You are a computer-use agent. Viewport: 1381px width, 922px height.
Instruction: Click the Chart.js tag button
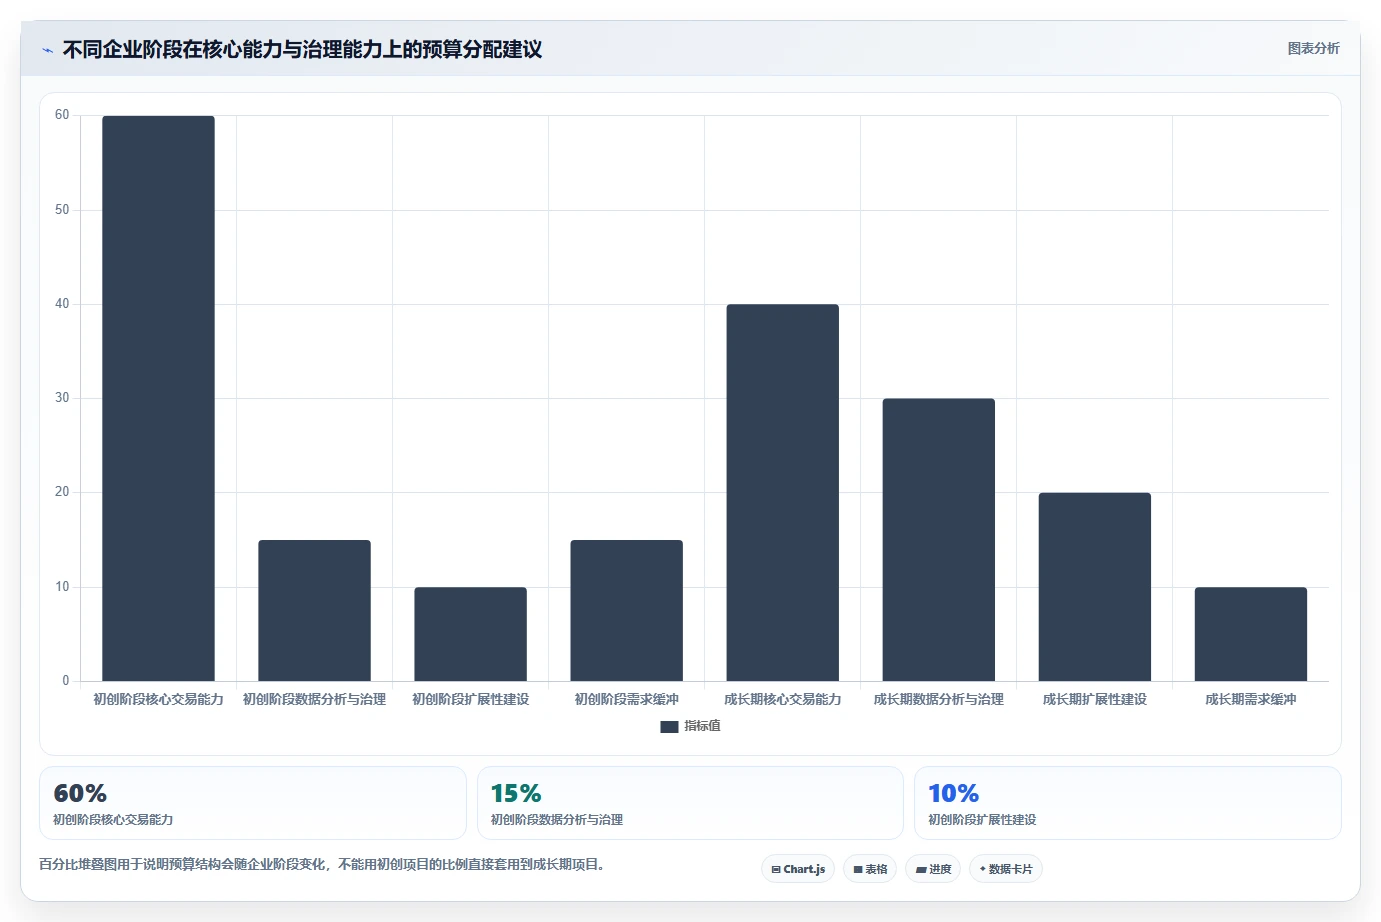798,869
